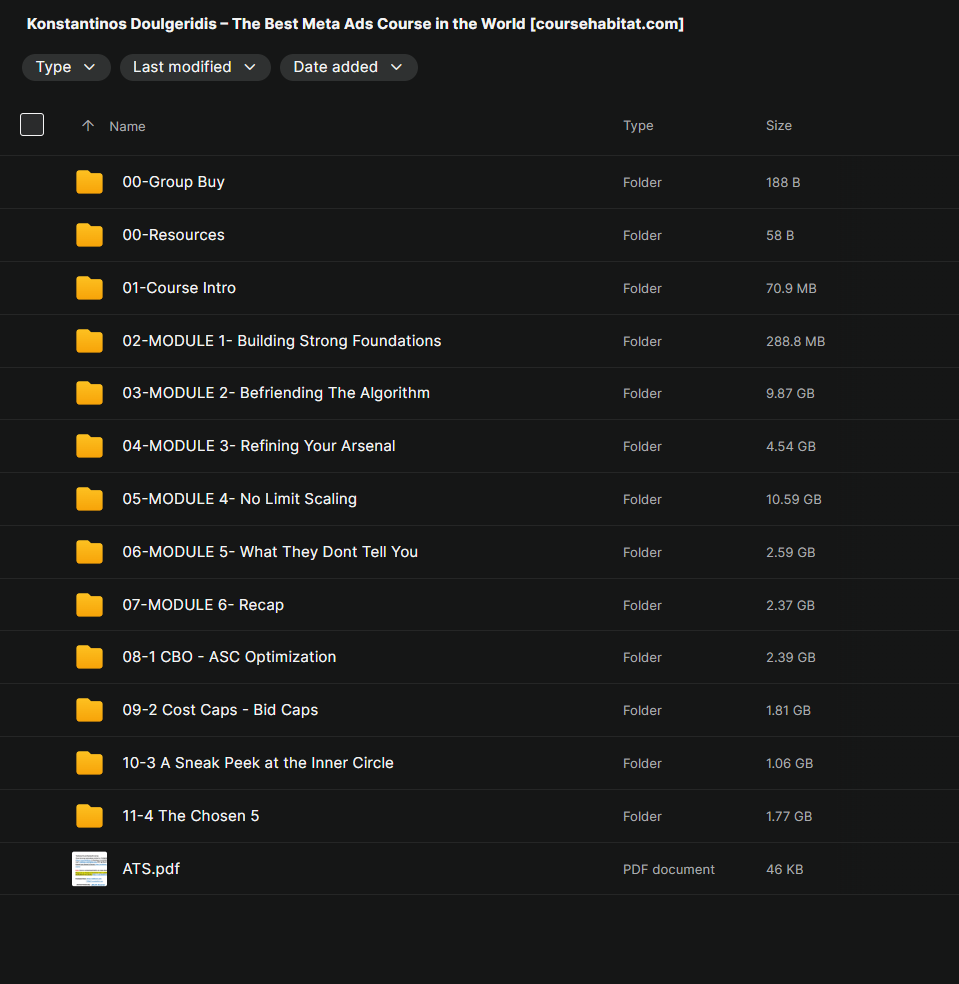
Task: Click folder icon for 07-MODULE 6- Recap
Action: [x=89, y=605]
